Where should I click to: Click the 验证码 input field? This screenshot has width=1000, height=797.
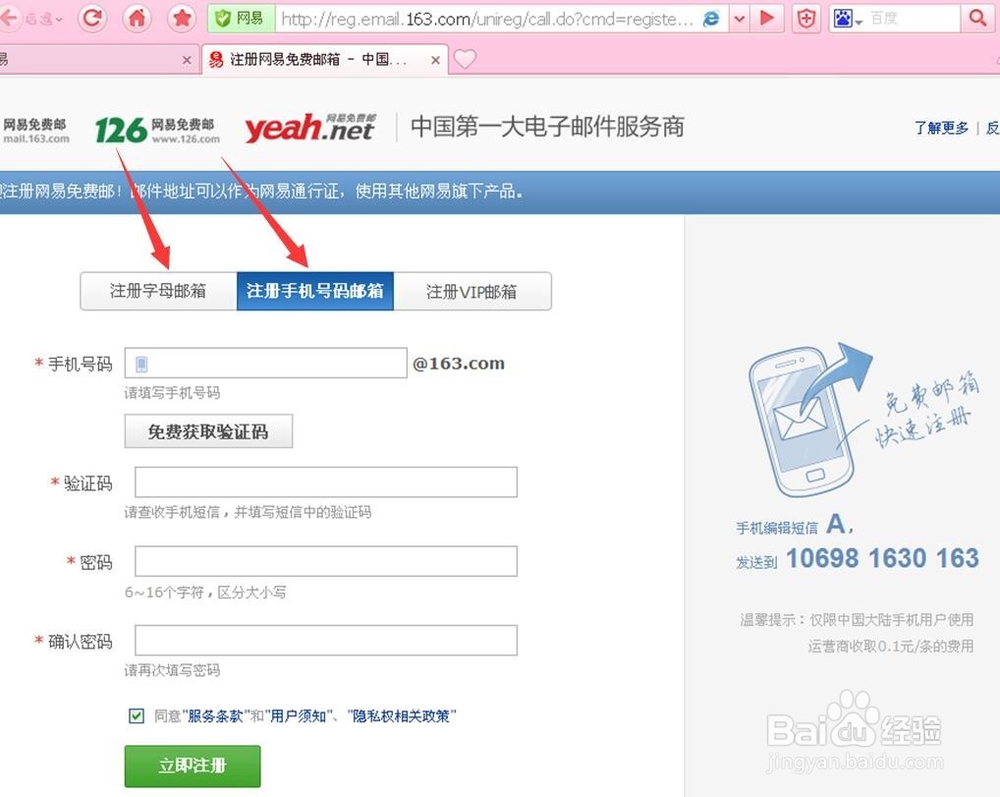point(326,482)
